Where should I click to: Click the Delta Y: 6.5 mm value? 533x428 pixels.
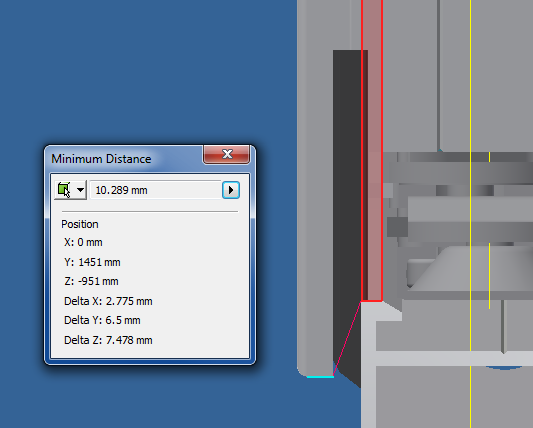[102, 320]
